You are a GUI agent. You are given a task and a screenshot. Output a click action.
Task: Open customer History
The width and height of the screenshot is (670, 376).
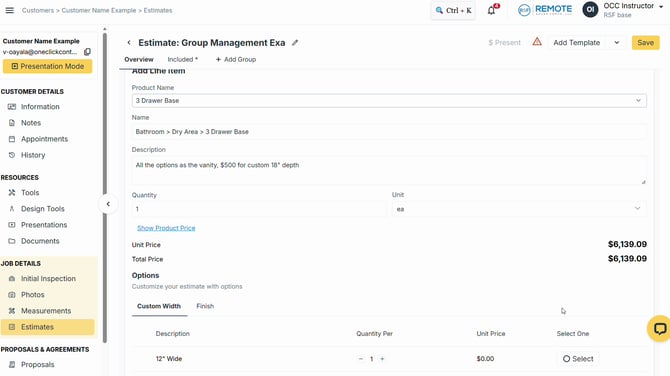click(x=33, y=155)
